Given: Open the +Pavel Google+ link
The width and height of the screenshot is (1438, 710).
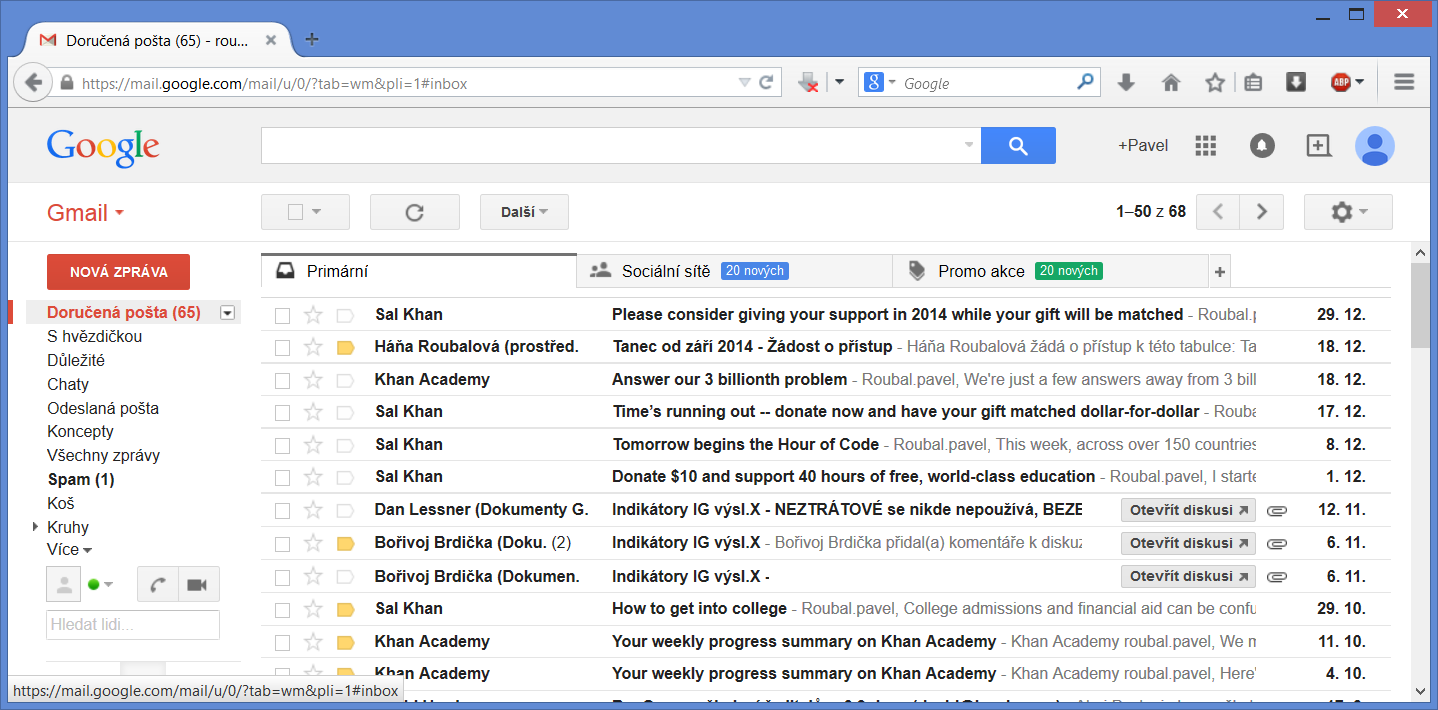Looking at the screenshot, I should tap(1143, 146).
